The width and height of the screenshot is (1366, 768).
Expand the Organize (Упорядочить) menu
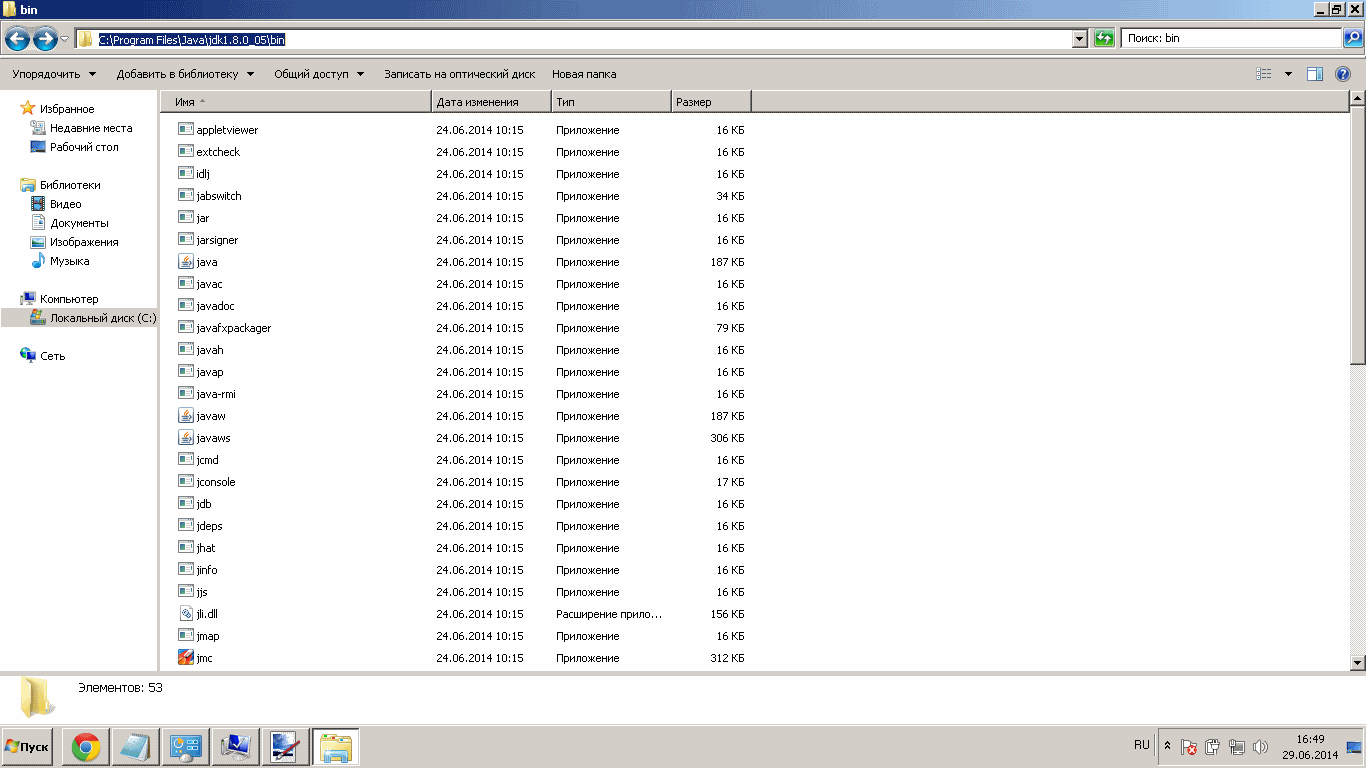click(54, 74)
